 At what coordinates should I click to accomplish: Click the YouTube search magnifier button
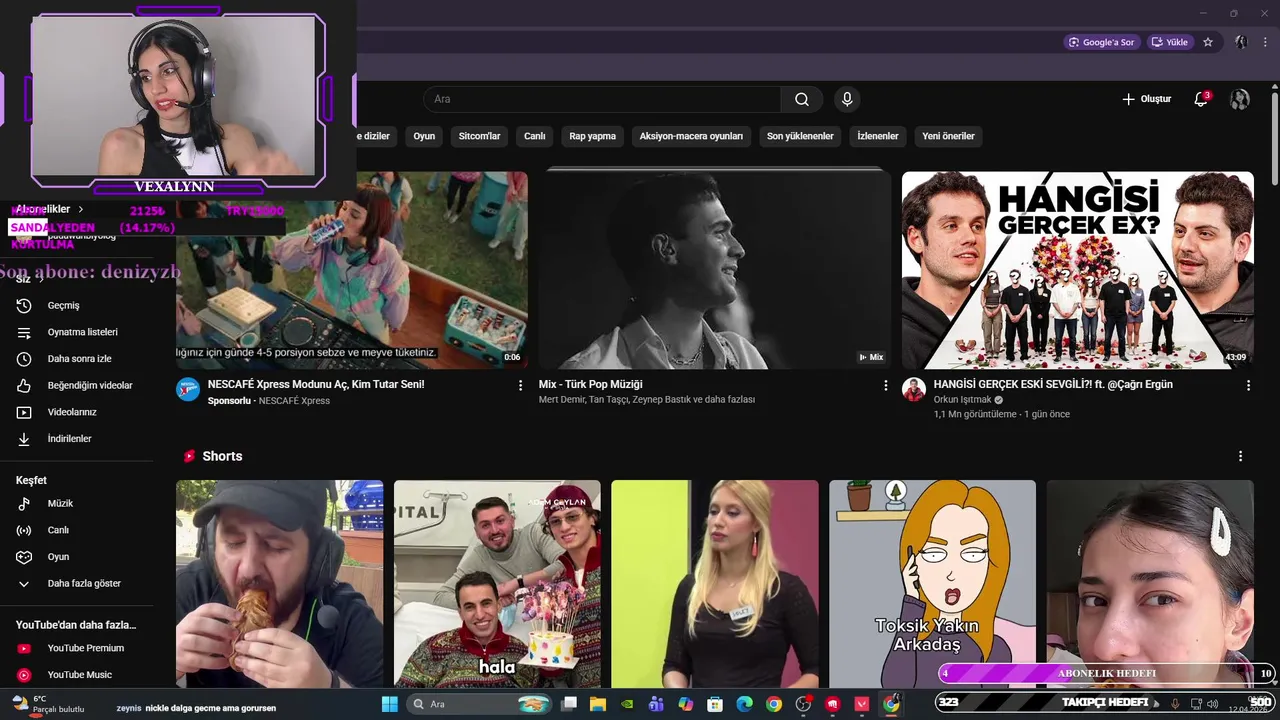[802, 99]
